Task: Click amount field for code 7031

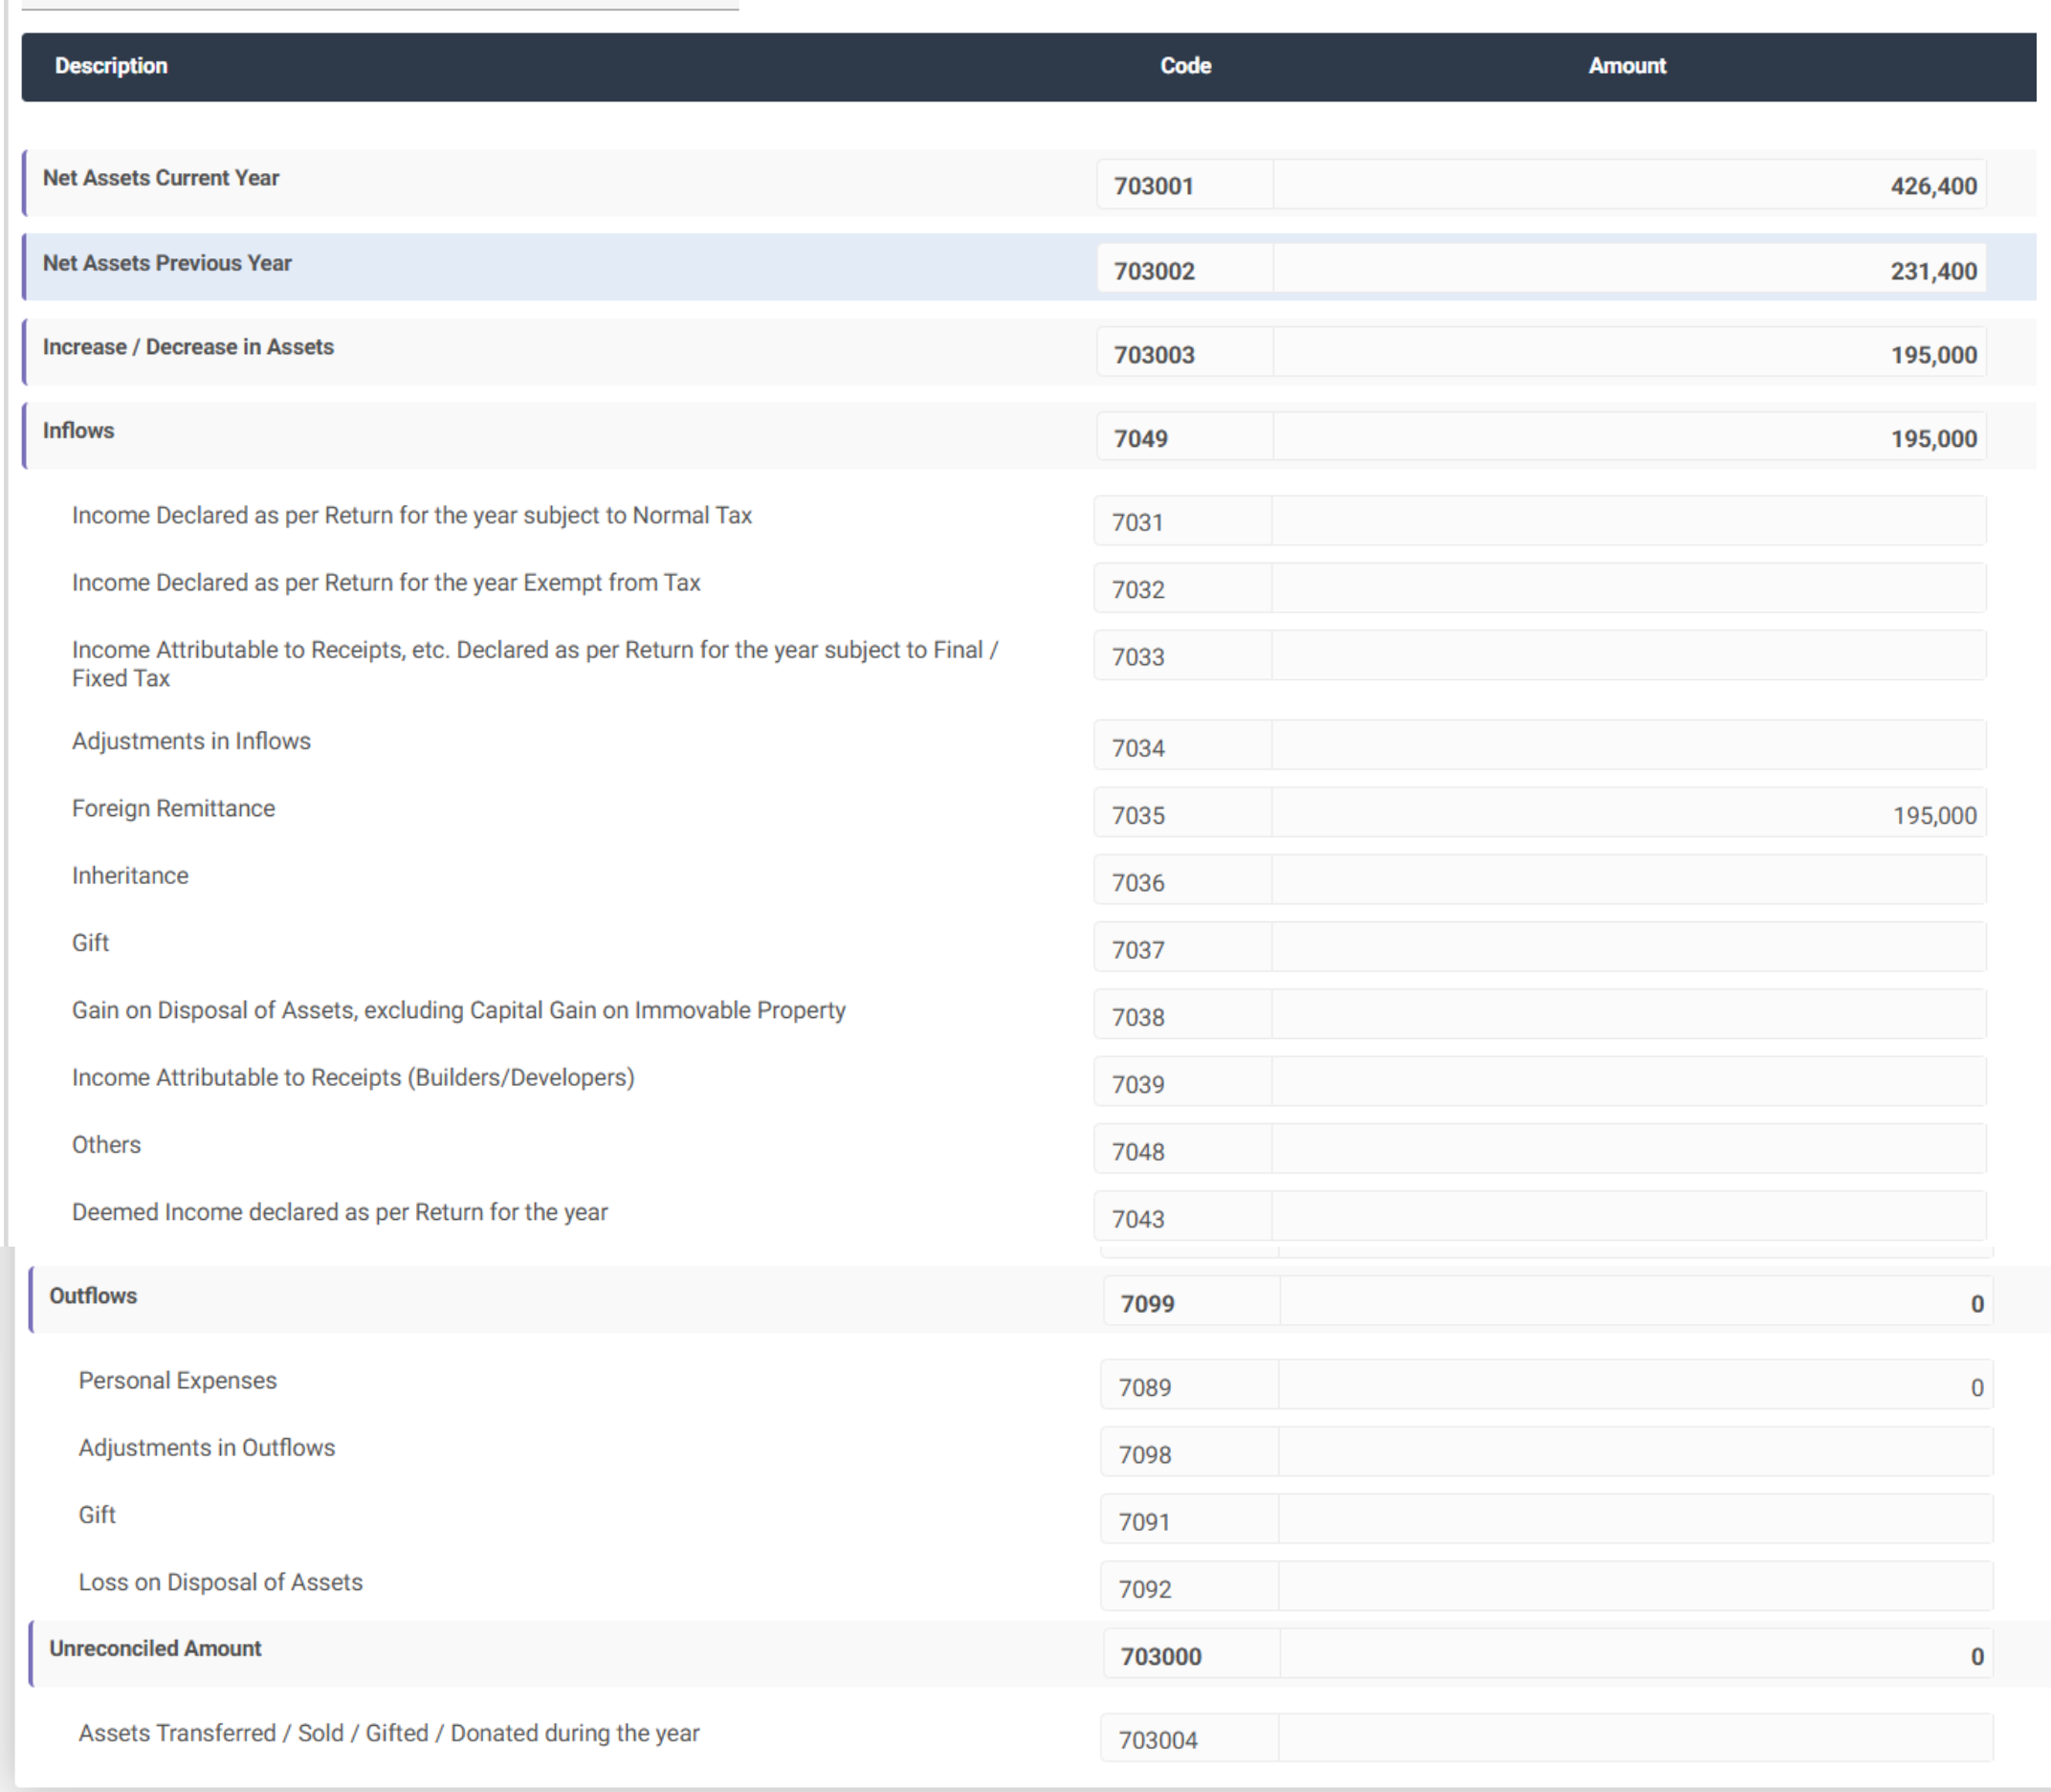Action: pos(1628,521)
